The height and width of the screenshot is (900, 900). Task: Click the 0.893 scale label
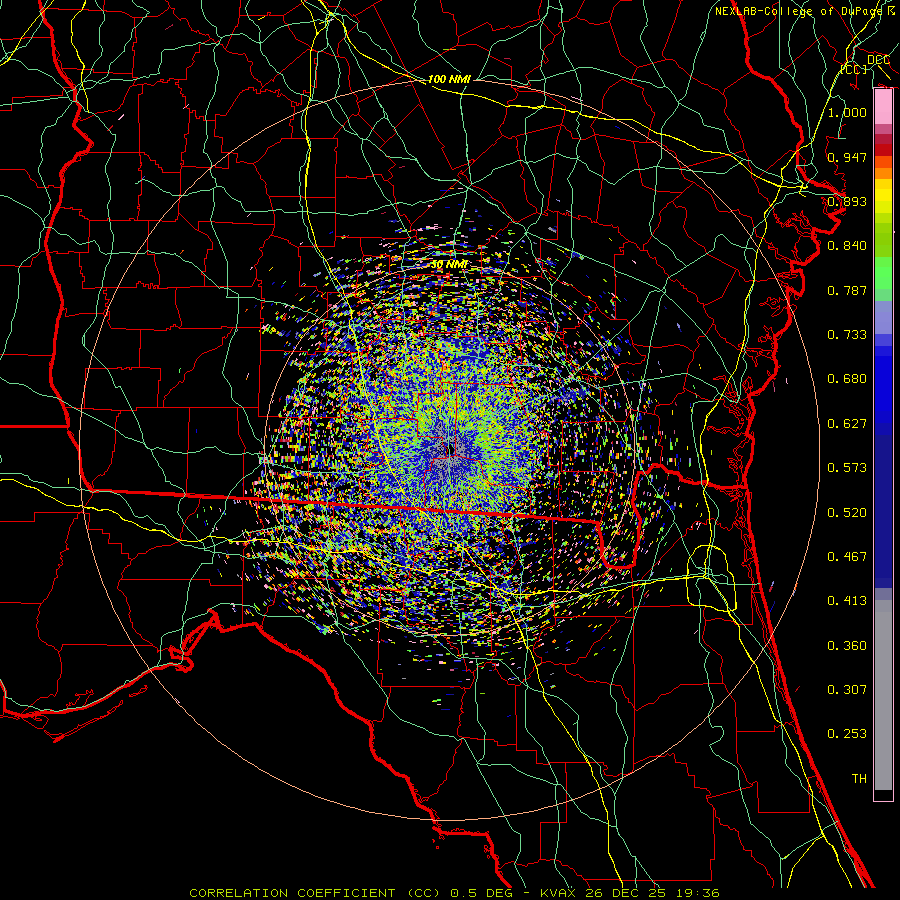tap(847, 201)
